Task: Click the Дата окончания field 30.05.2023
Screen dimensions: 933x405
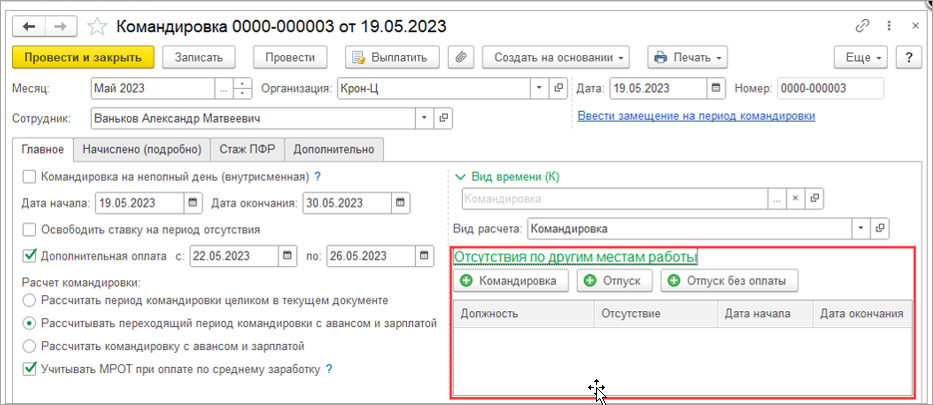Action: pyautogui.click(x=347, y=202)
